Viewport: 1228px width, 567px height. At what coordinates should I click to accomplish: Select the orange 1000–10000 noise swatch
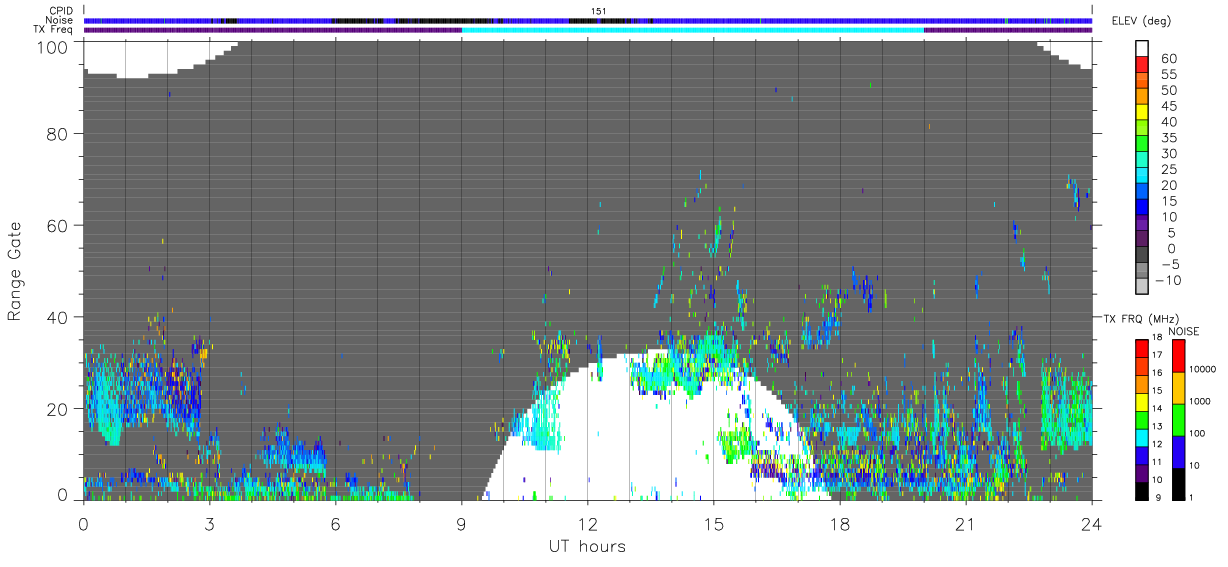[x=1179, y=387]
